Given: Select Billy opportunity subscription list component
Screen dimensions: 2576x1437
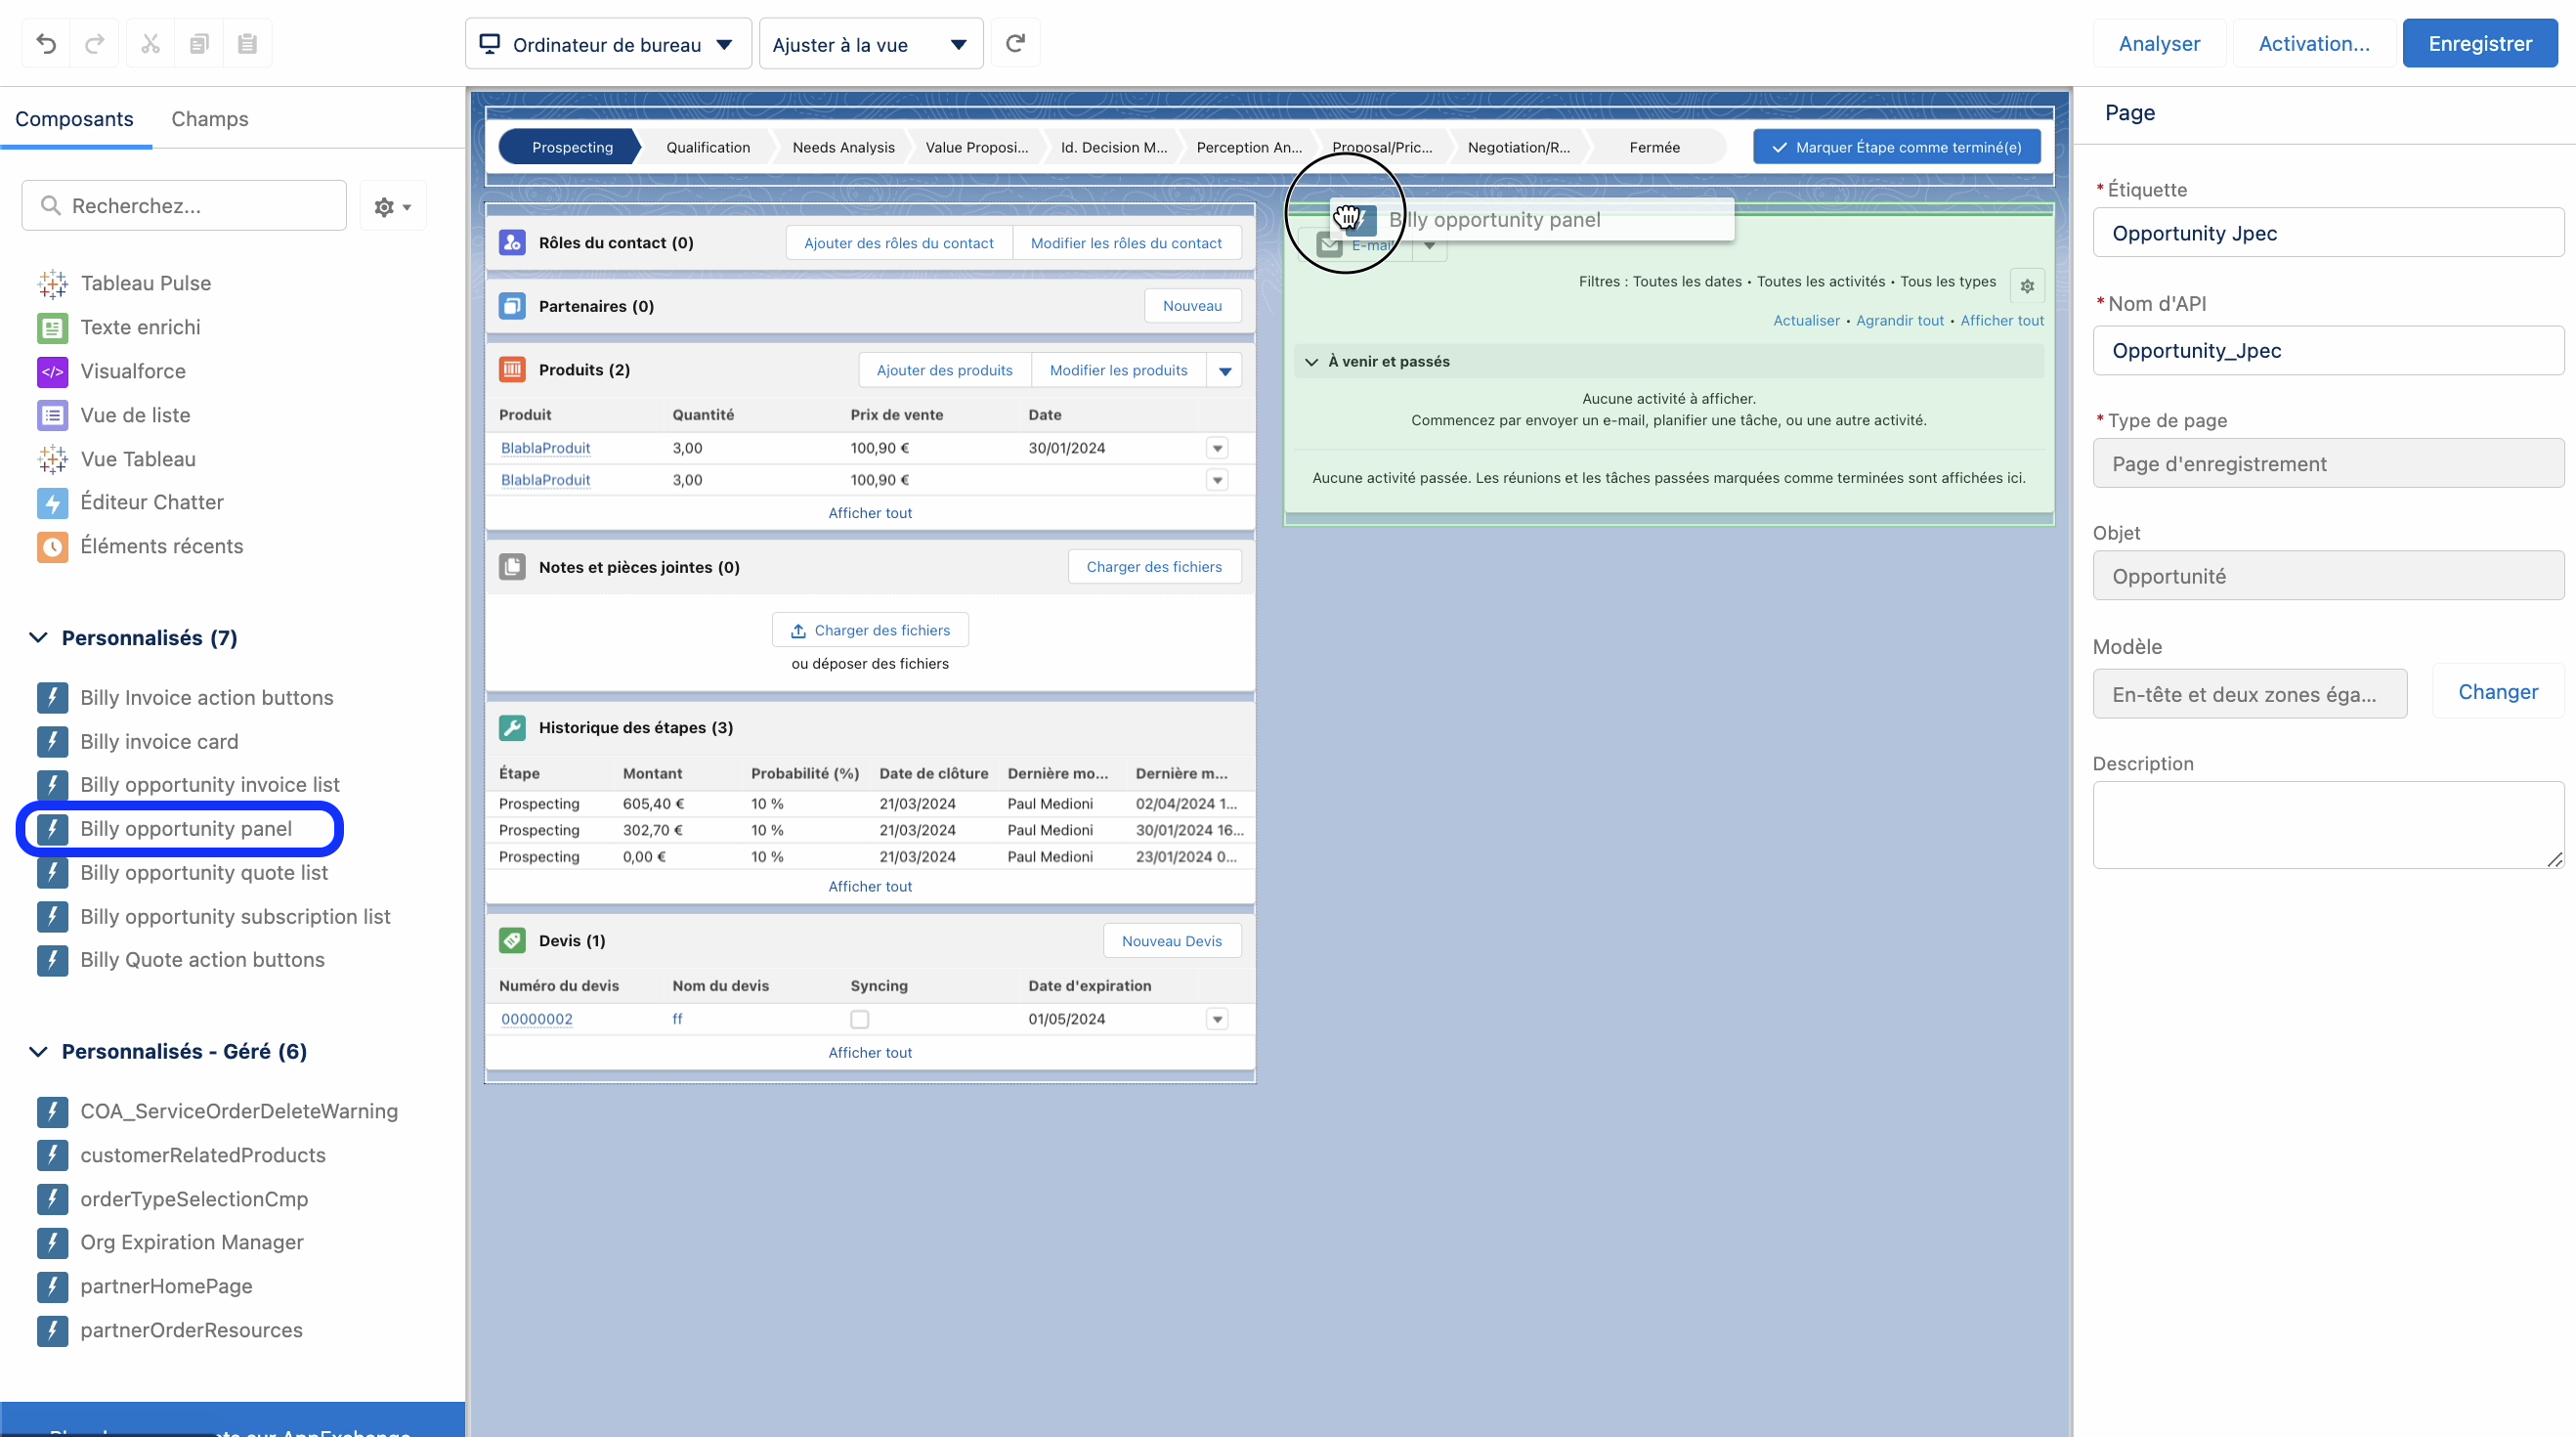Looking at the screenshot, I should tap(235, 916).
